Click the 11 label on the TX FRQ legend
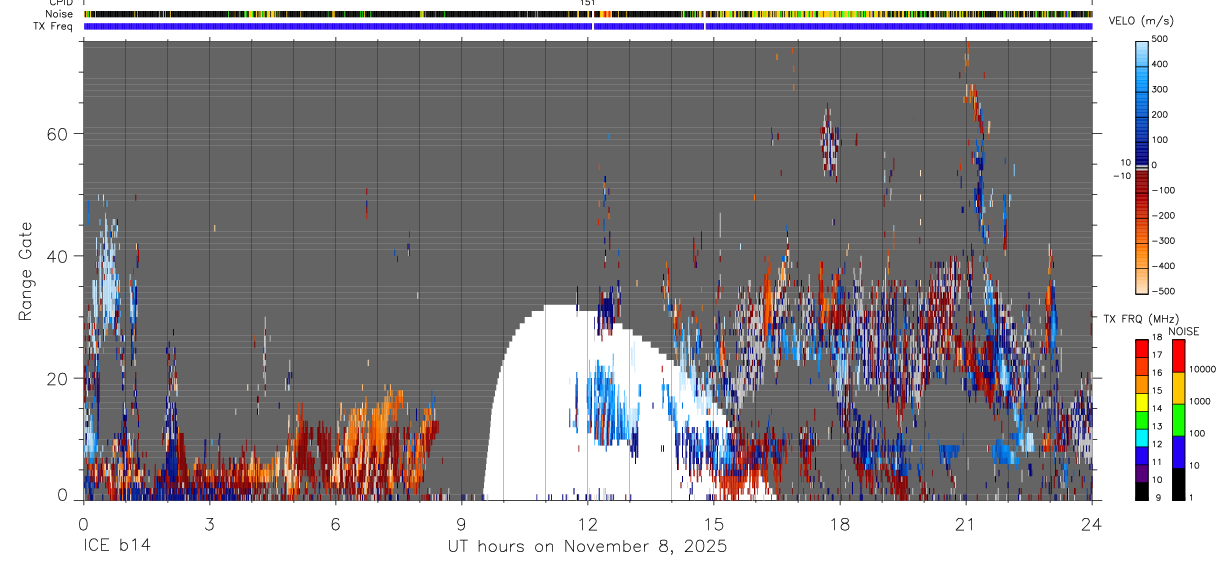 click(1155, 462)
